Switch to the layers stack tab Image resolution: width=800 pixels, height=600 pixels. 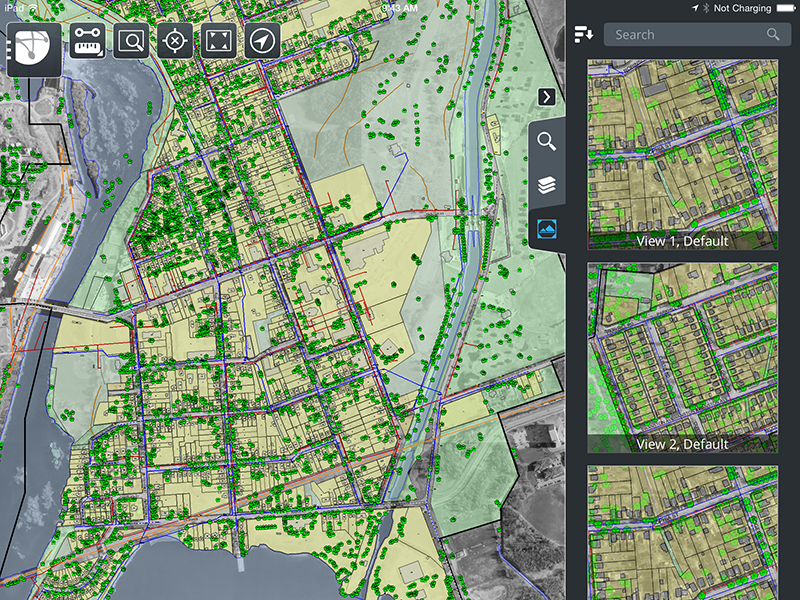(x=547, y=185)
